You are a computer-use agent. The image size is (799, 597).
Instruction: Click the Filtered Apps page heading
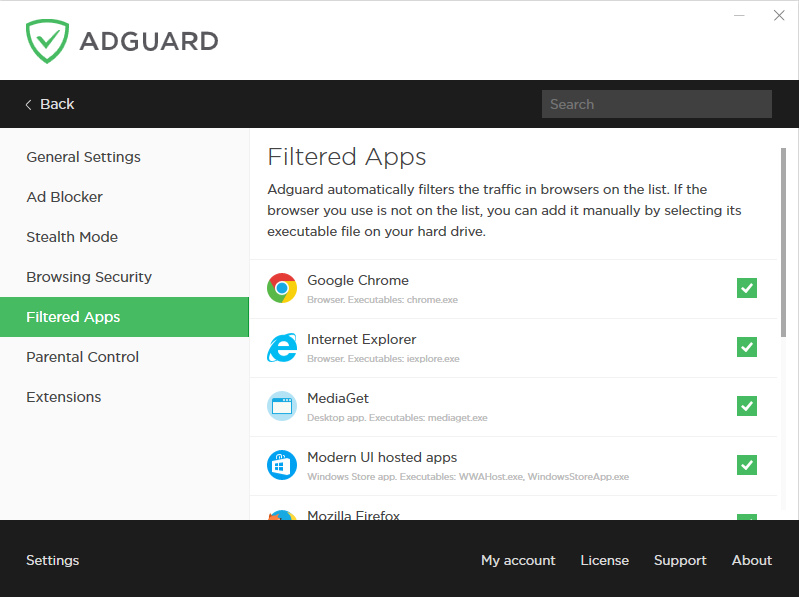[x=347, y=156]
